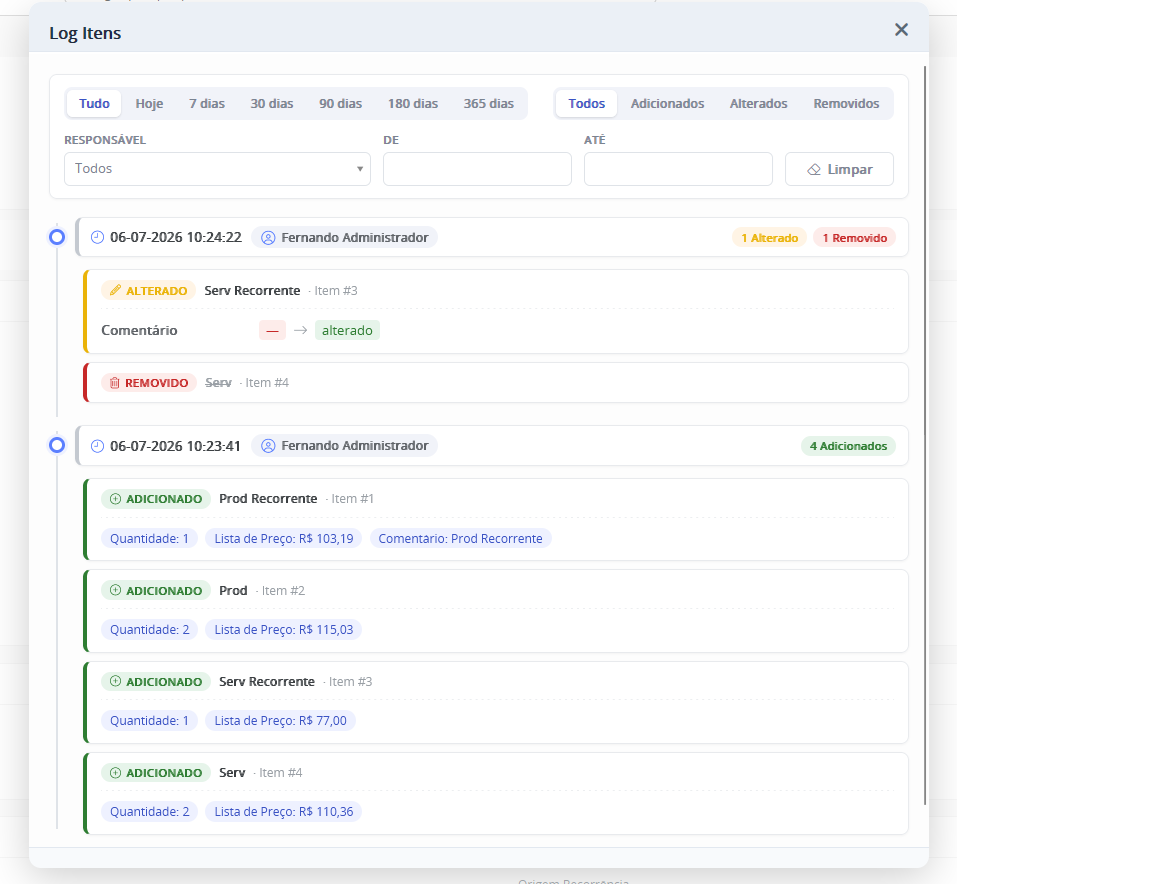Close the Log Itens dialog
1150x884 pixels.
[x=901, y=29]
